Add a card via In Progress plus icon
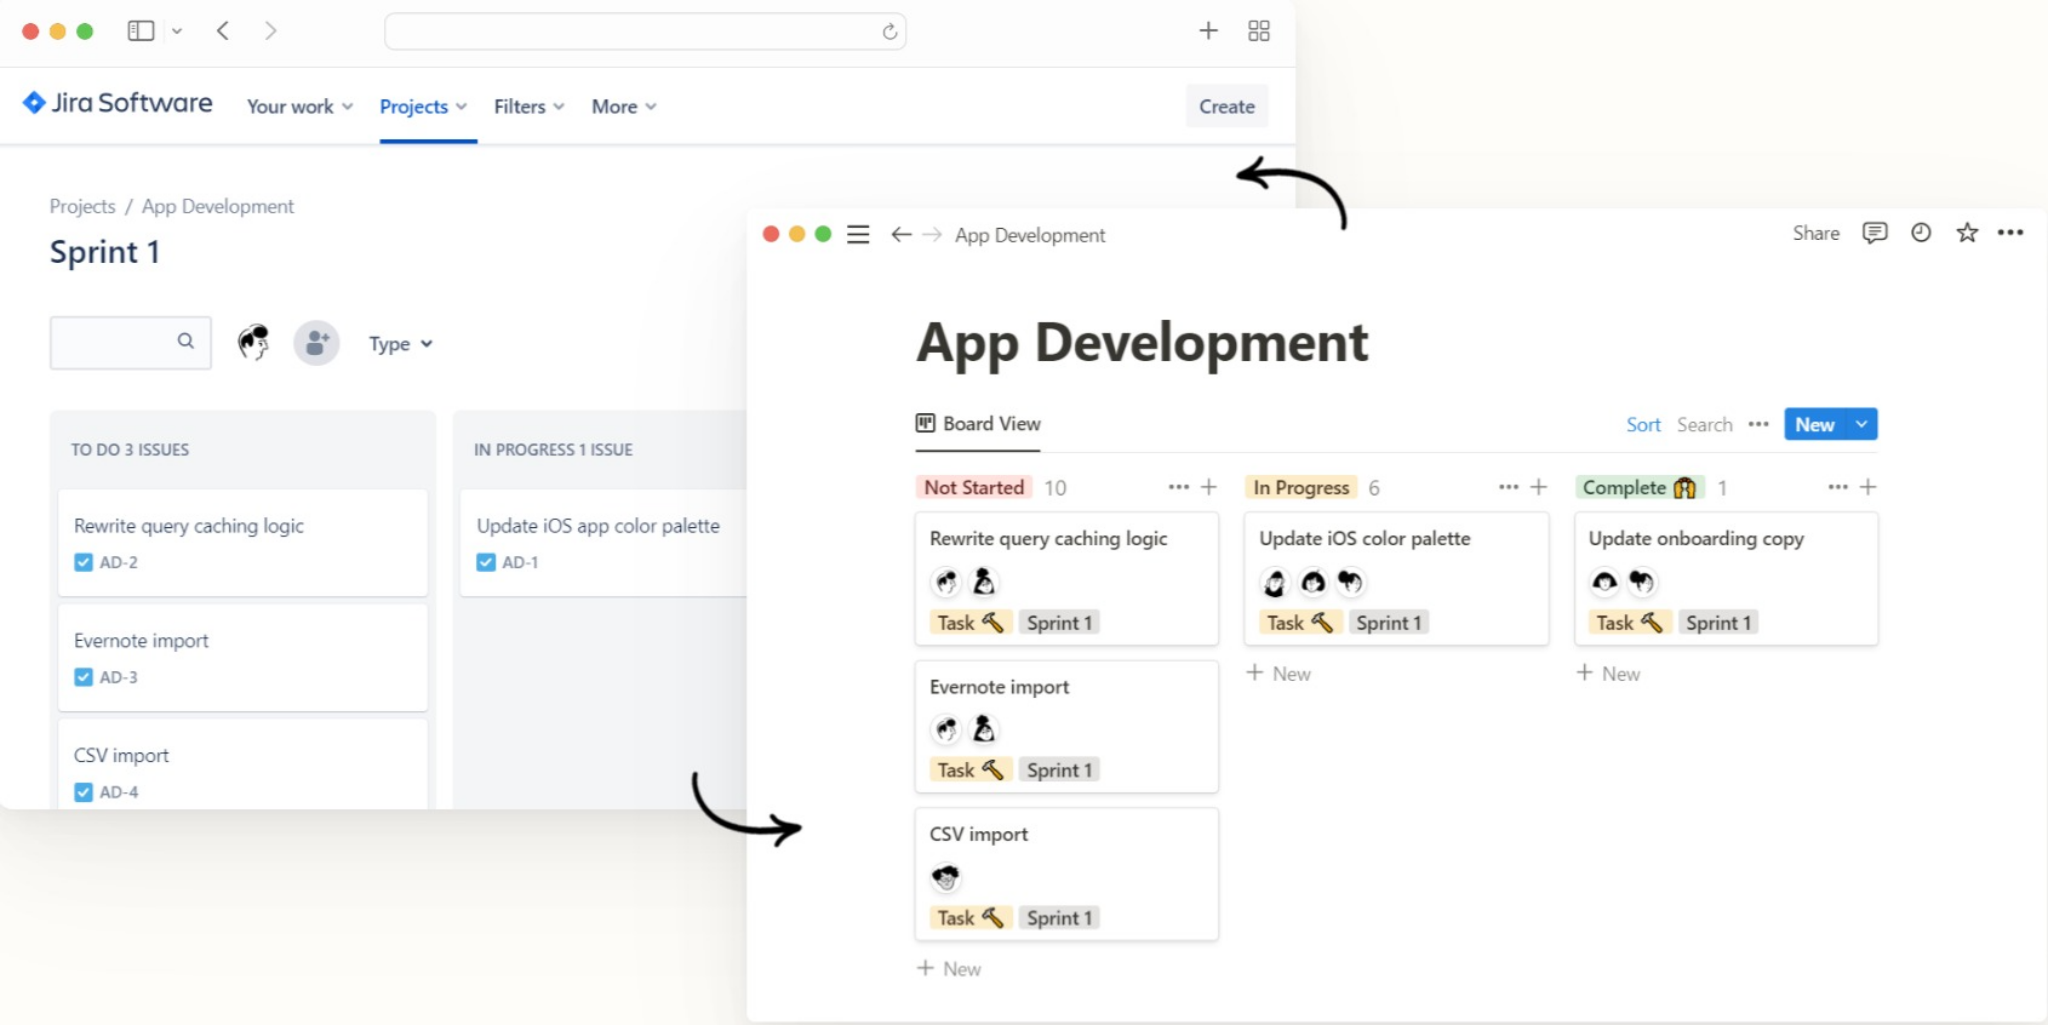The width and height of the screenshot is (2048, 1025). point(1539,487)
